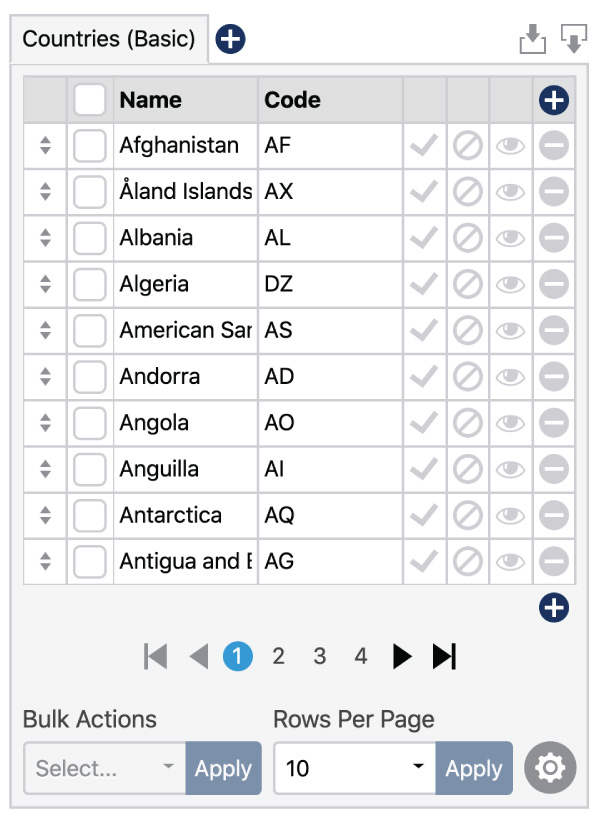Image resolution: width=600 pixels, height=821 pixels.
Task: Disable the Albania row with prohibit icon
Action: (466, 237)
